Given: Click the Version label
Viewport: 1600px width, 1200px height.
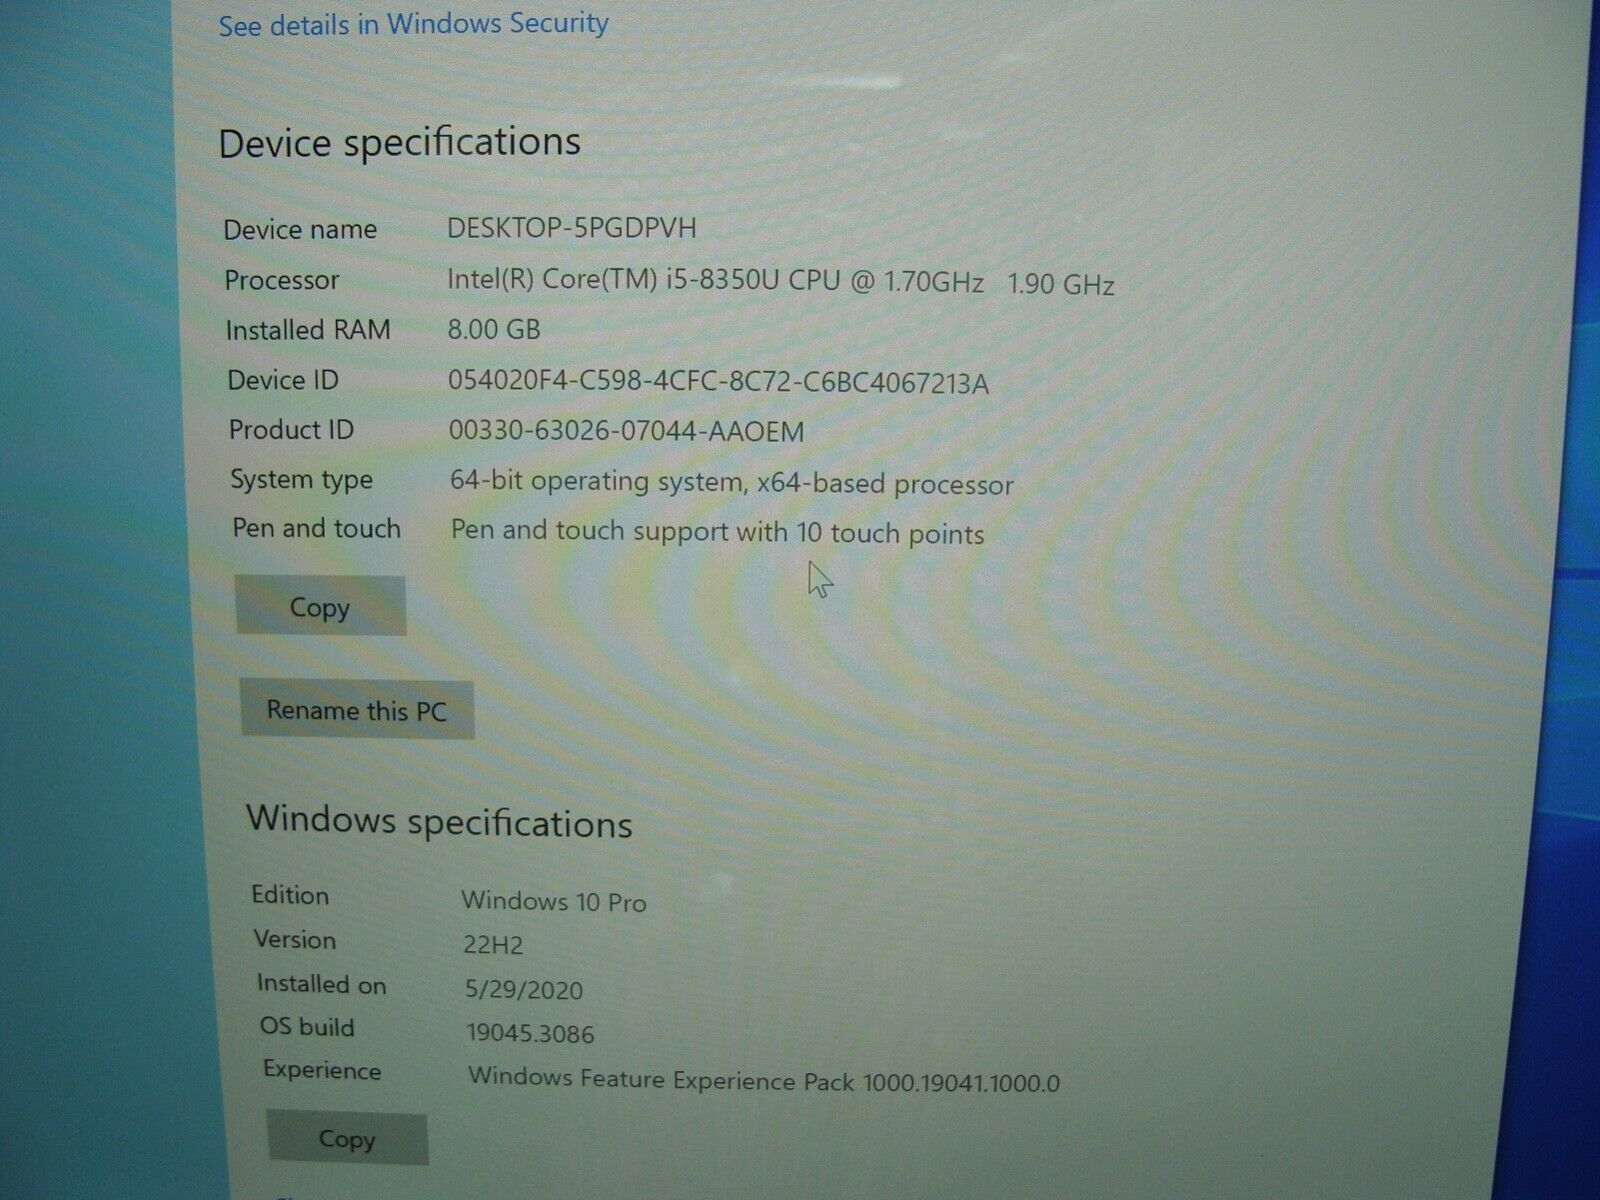Looking at the screenshot, I should pos(295,940).
